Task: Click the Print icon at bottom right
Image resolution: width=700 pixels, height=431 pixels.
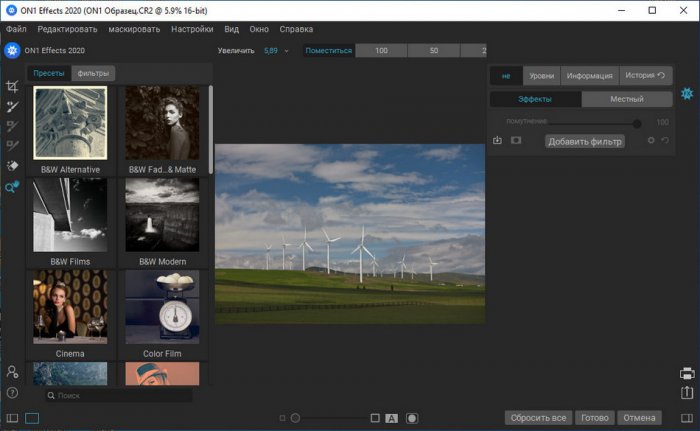Action: coord(687,373)
